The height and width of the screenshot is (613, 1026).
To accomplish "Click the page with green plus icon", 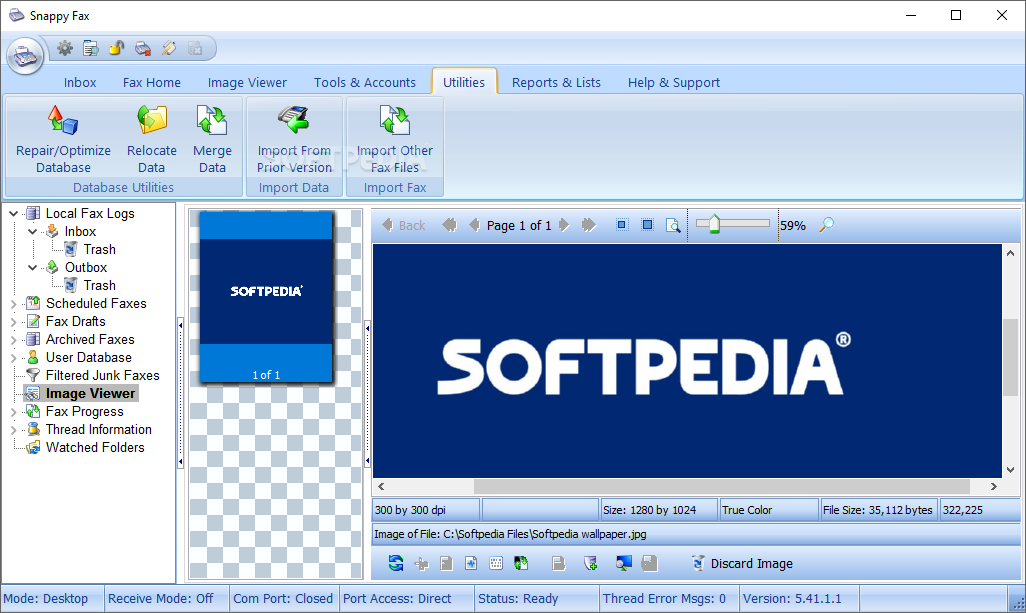I will click(590, 563).
